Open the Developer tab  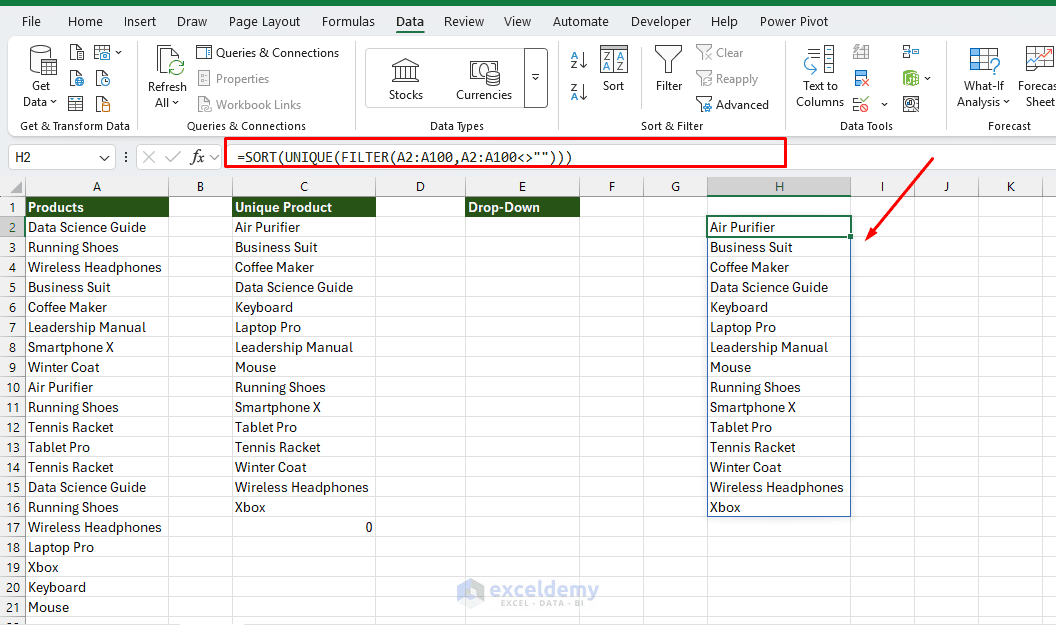tap(661, 22)
